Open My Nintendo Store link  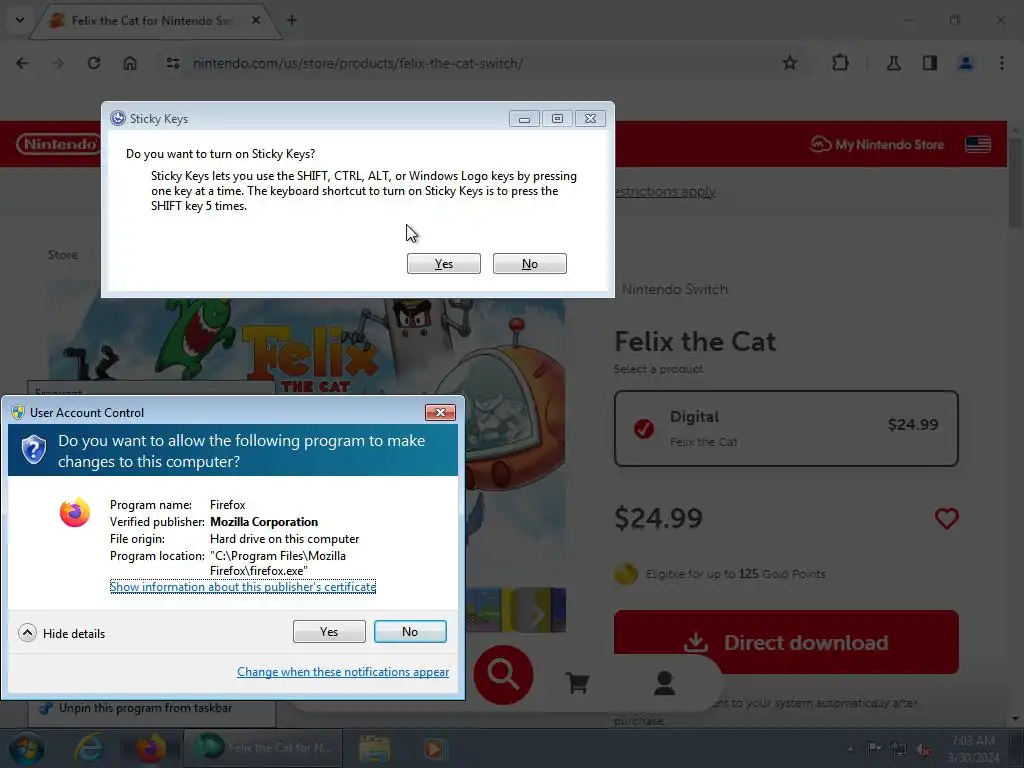[877, 144]
